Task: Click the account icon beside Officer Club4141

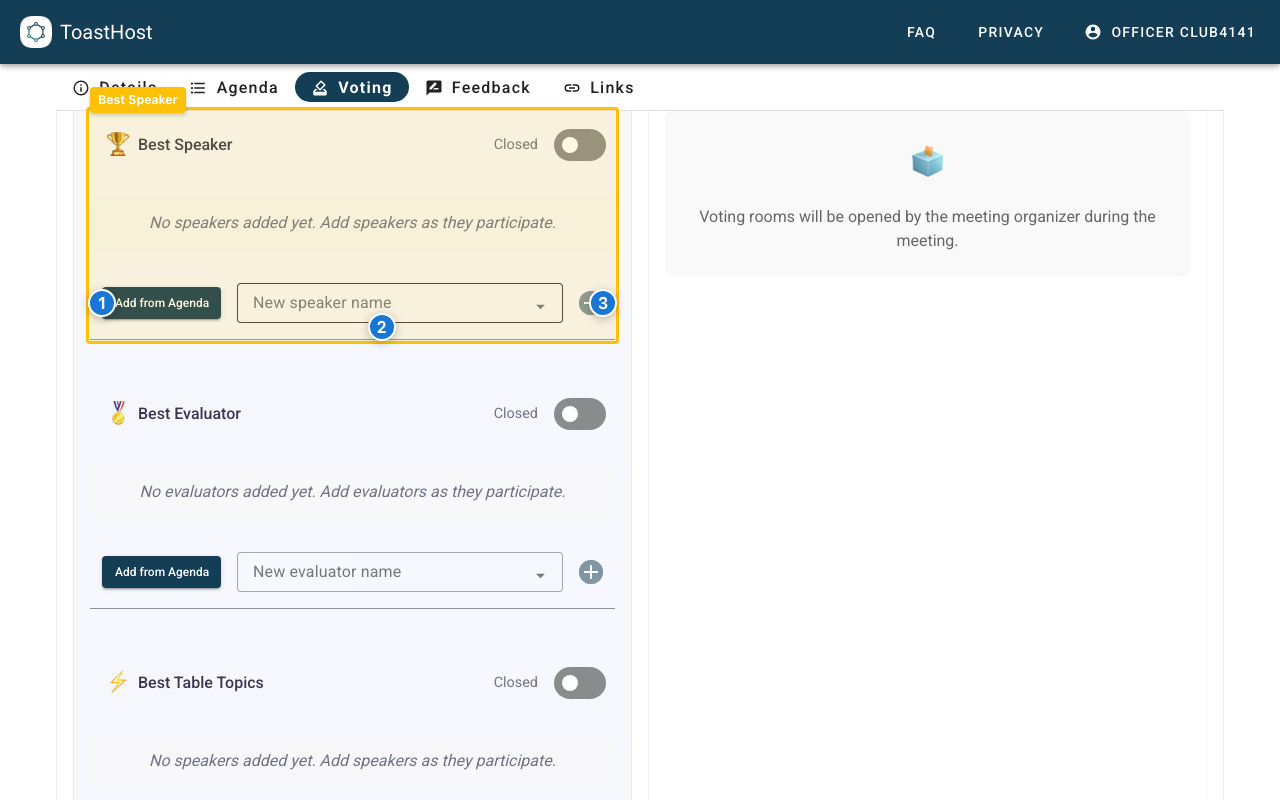Action: coord(1093,32)
